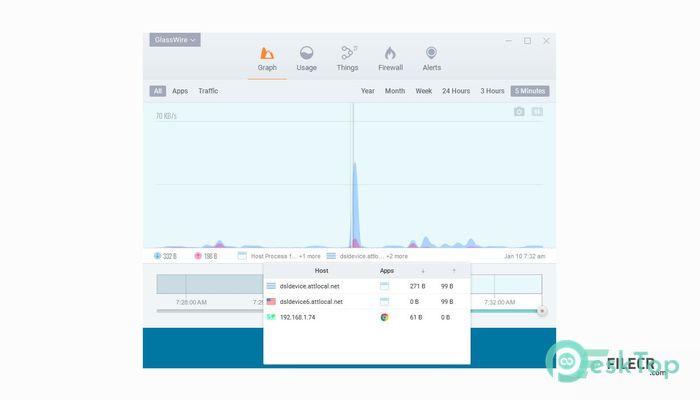Expand the hosts '+2 more' list
700x400 pixels.
[x=397, y=256]
